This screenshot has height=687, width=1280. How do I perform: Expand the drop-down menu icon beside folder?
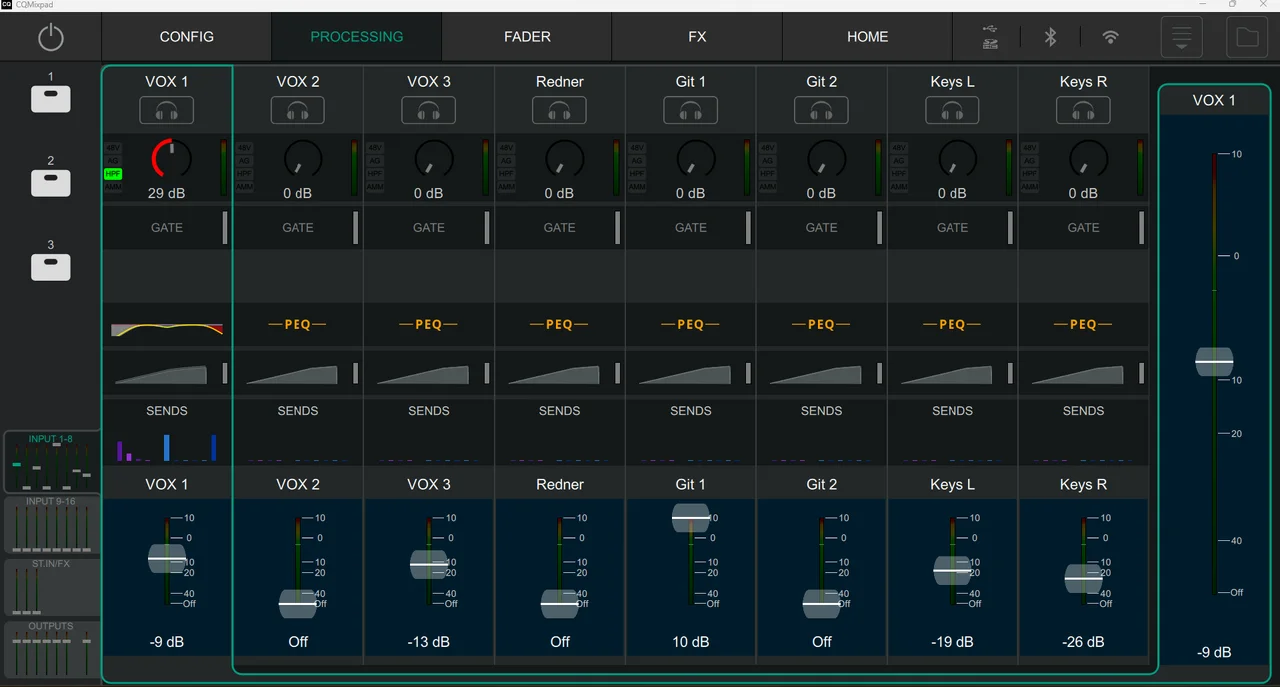[1181, 38]
